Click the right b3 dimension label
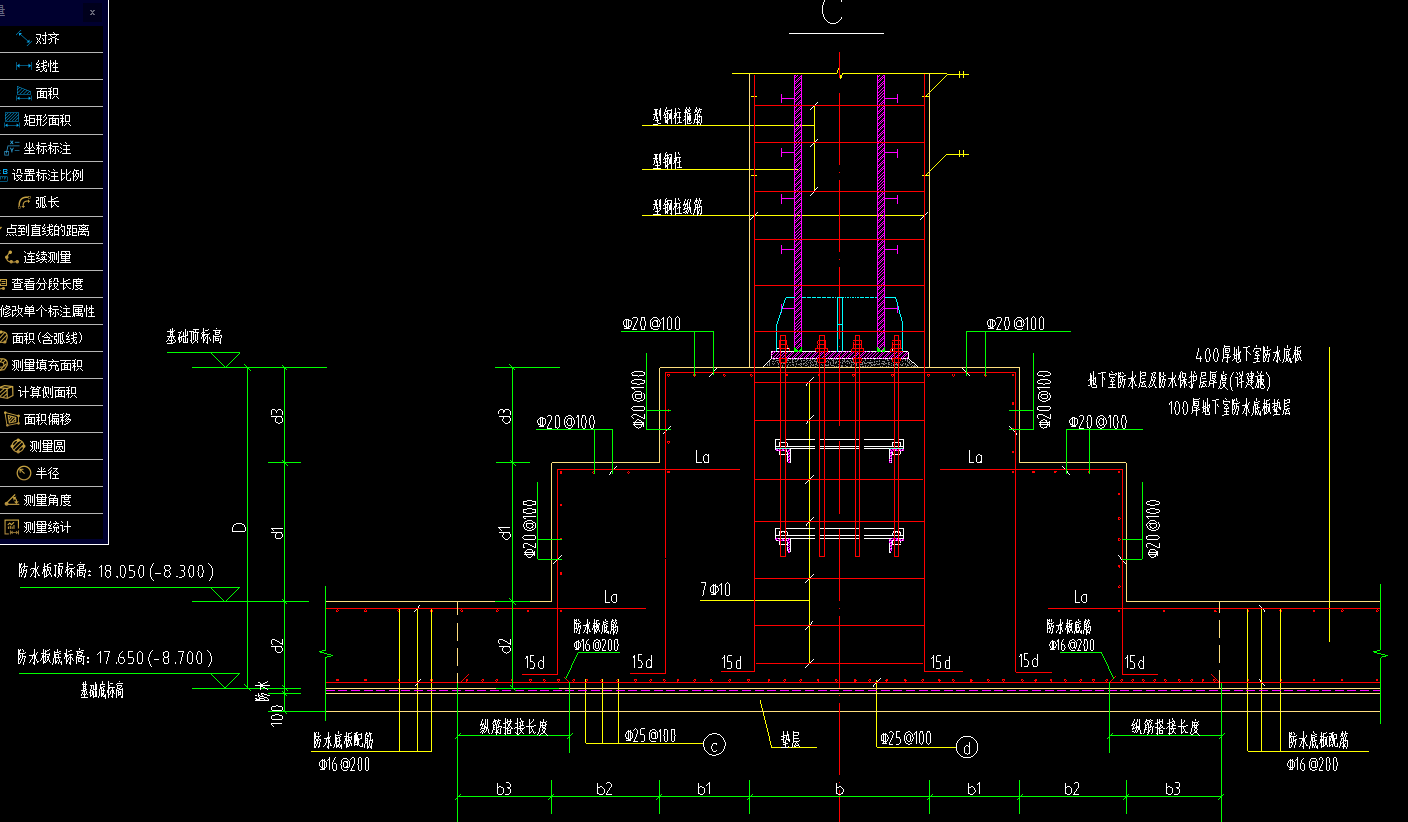Image resolution: width=1408 pixels, height=822 pixels. (1173, 789)
